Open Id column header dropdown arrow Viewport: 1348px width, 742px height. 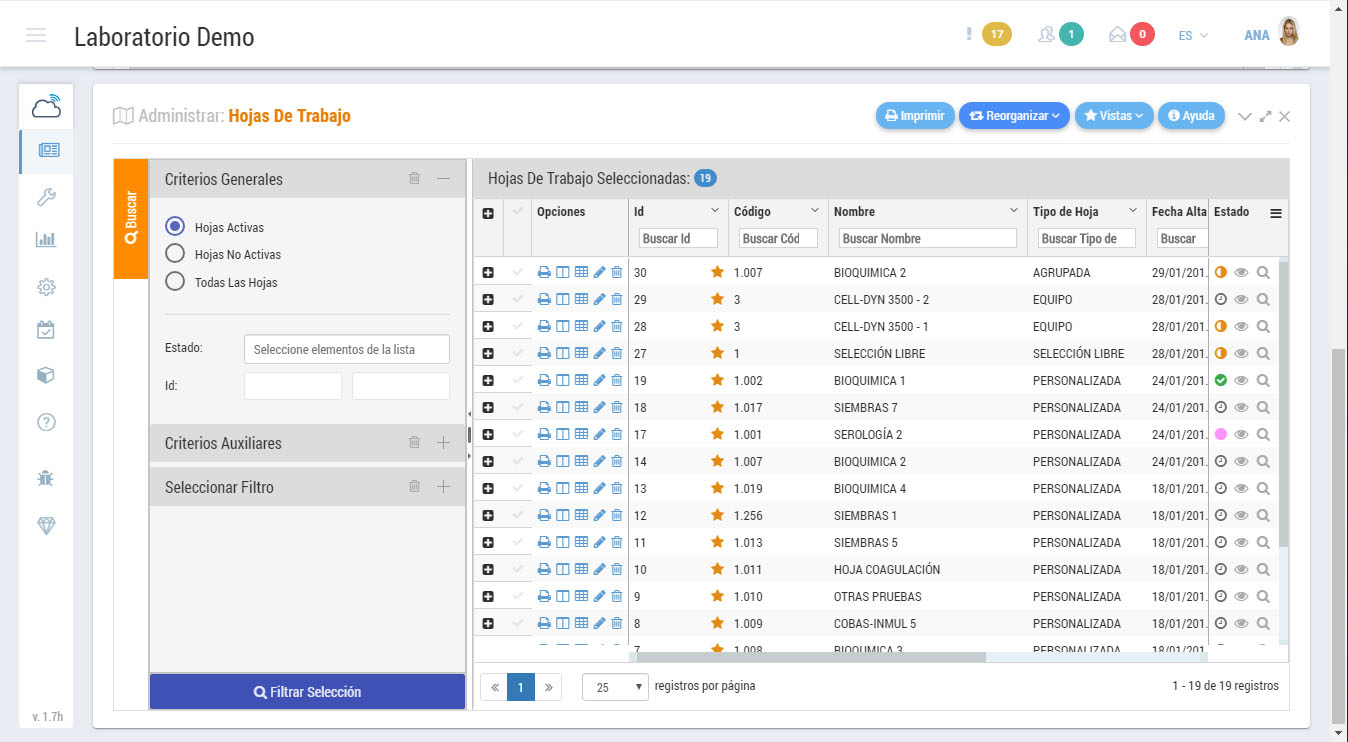(714, 211)
